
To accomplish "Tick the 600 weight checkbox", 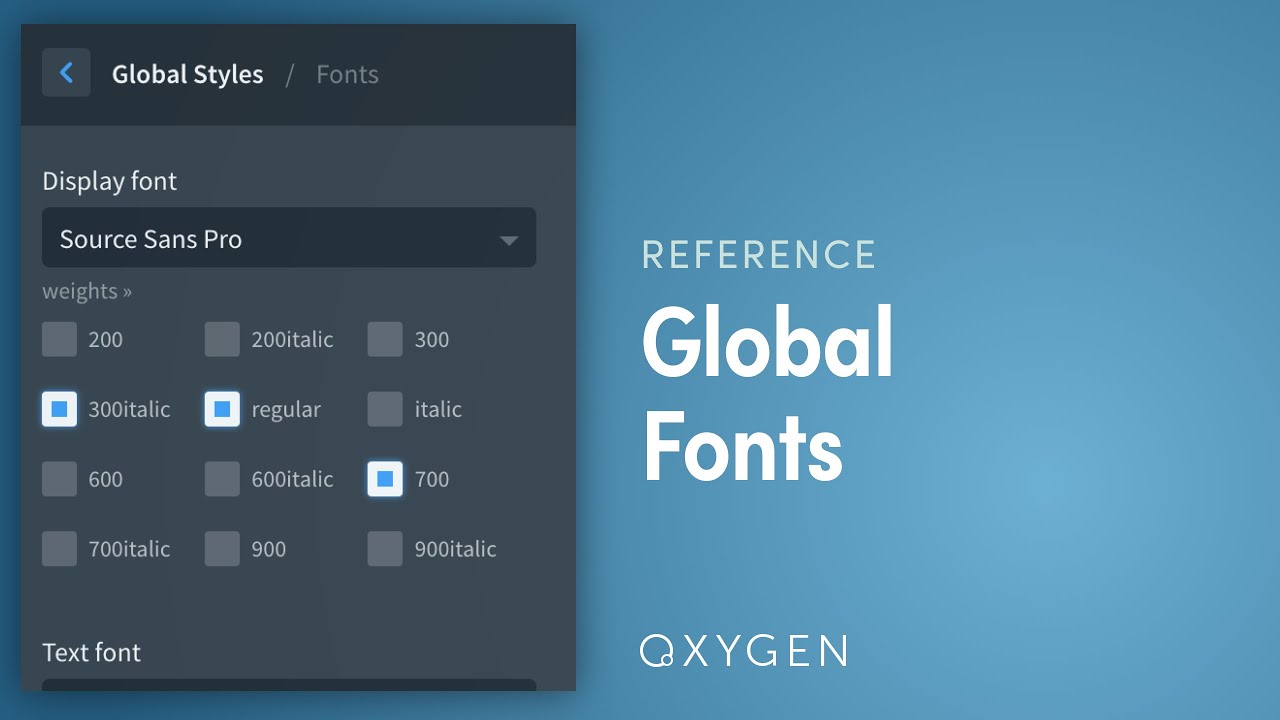I will click(x=59, y=479).
